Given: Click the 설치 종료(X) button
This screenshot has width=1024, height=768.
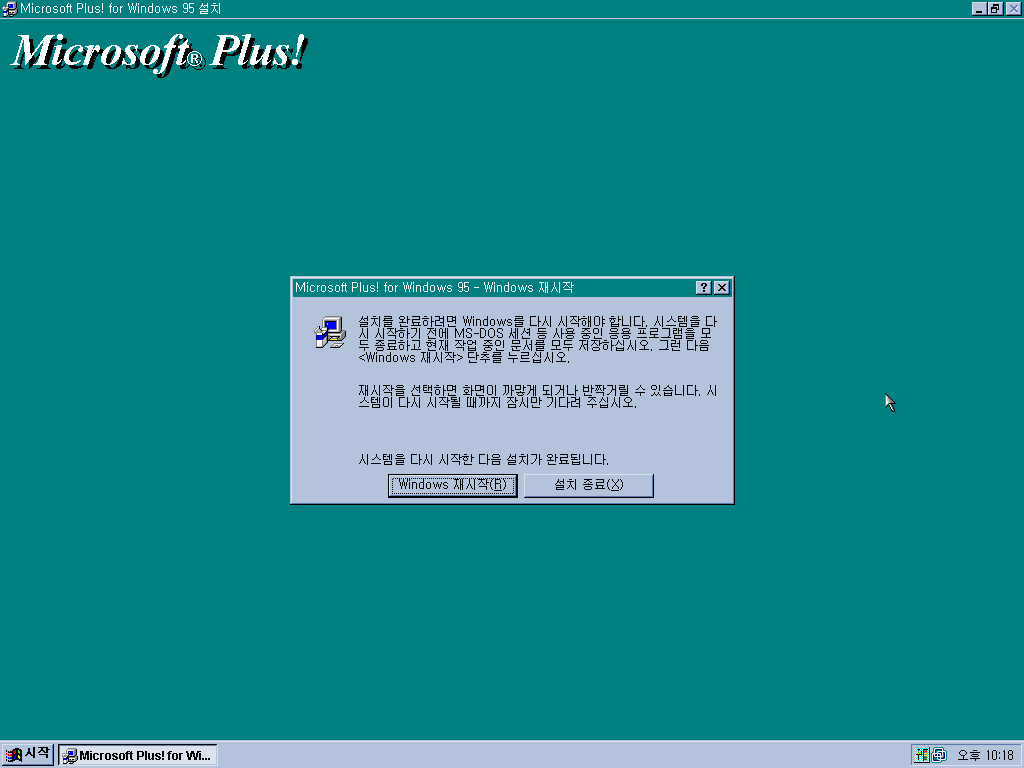Looking at the screenshot, I should pyautogui.click(x=588, y=485).
